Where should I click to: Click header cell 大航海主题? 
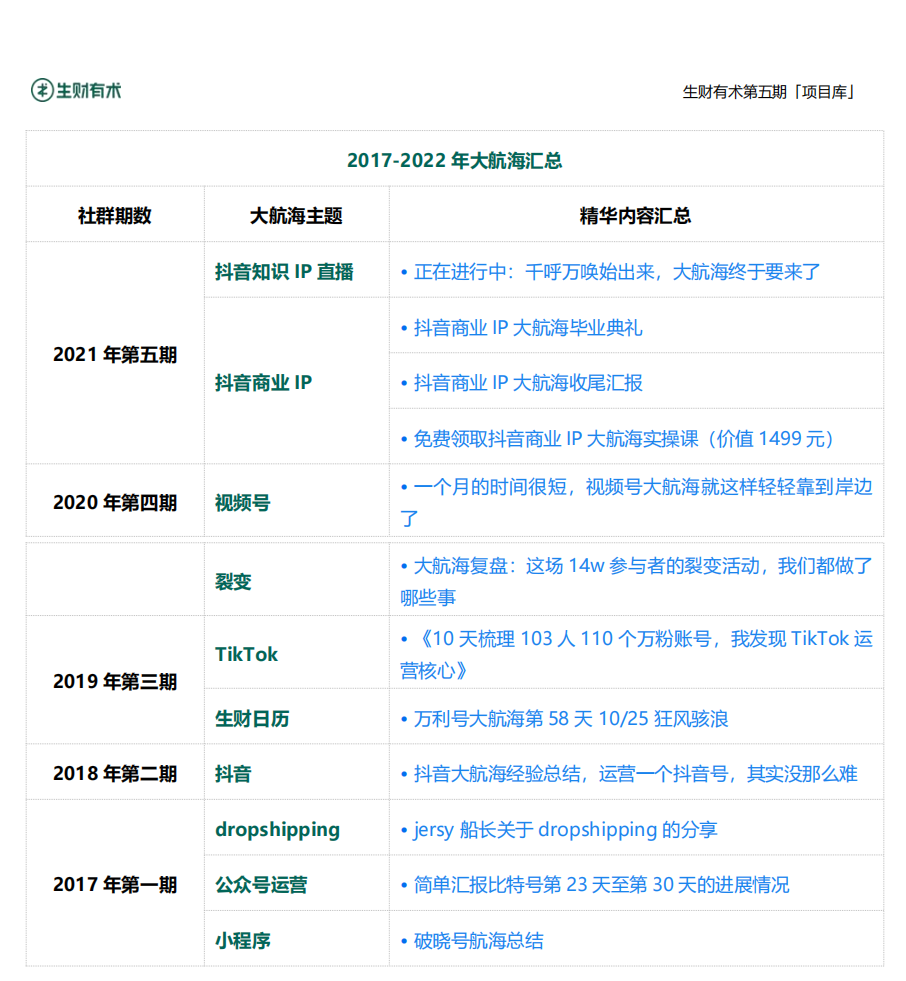point(296,216)
